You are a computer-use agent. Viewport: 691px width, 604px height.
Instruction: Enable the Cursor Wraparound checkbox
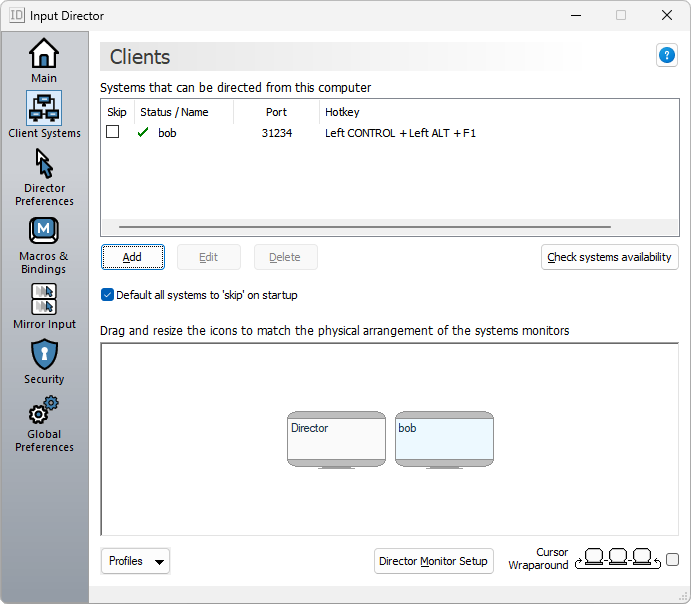click(672, 560)
